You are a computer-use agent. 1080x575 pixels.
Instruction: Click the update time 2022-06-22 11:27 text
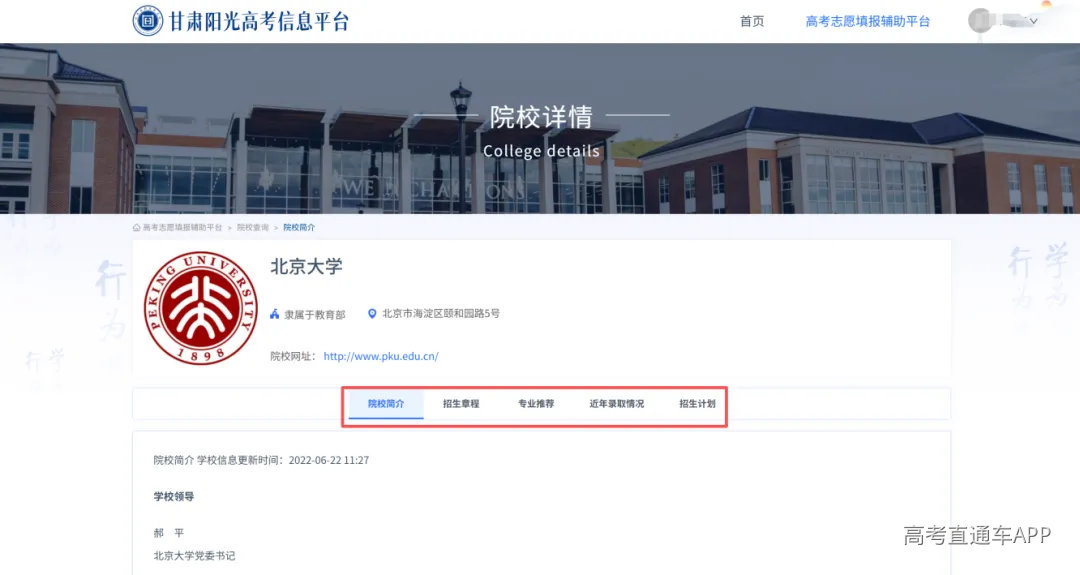[329, 460]
